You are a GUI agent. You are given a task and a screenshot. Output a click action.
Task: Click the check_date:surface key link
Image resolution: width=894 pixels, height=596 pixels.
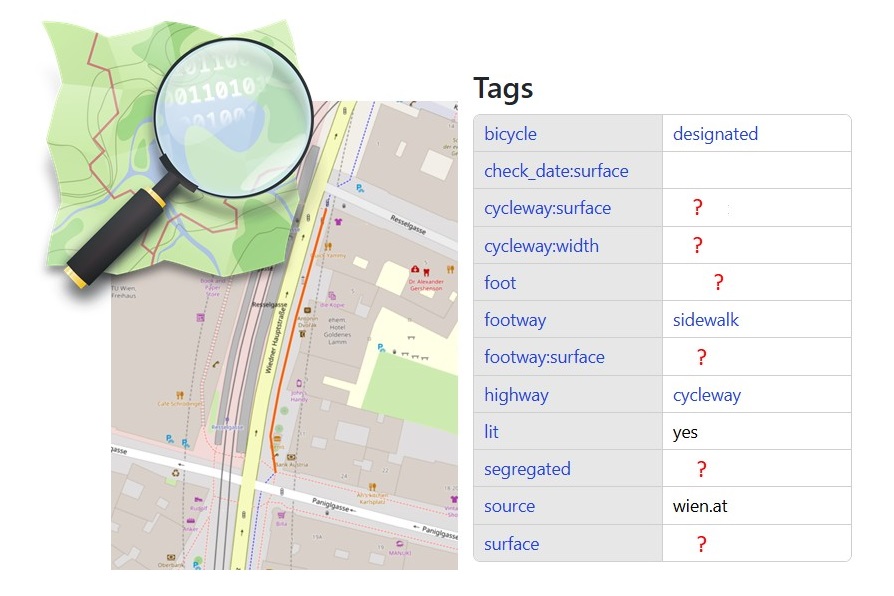point(556,171)
